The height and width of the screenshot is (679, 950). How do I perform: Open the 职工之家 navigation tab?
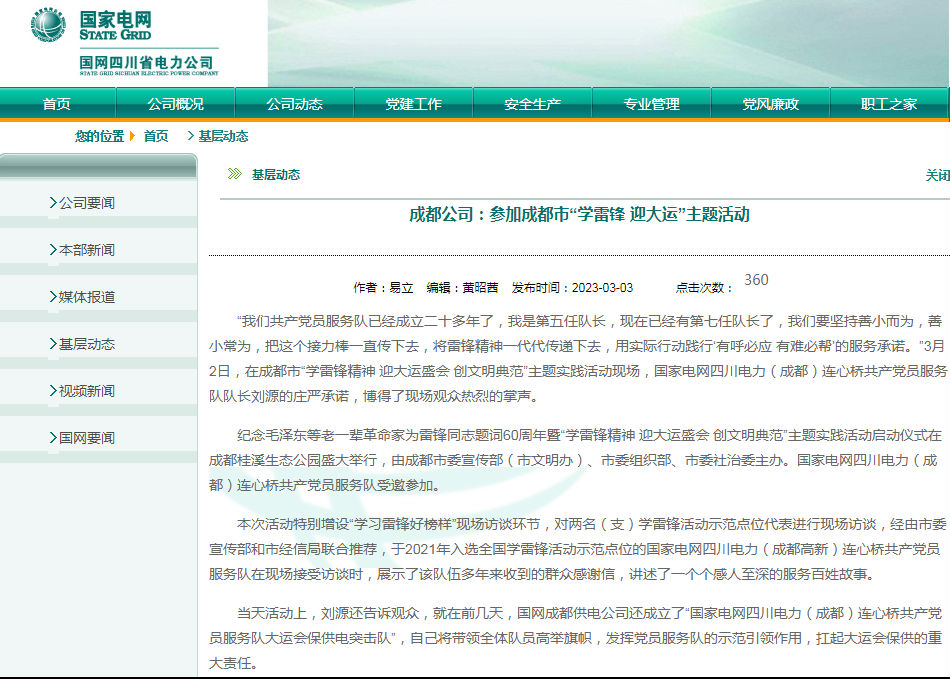click(x=889, y=104)
